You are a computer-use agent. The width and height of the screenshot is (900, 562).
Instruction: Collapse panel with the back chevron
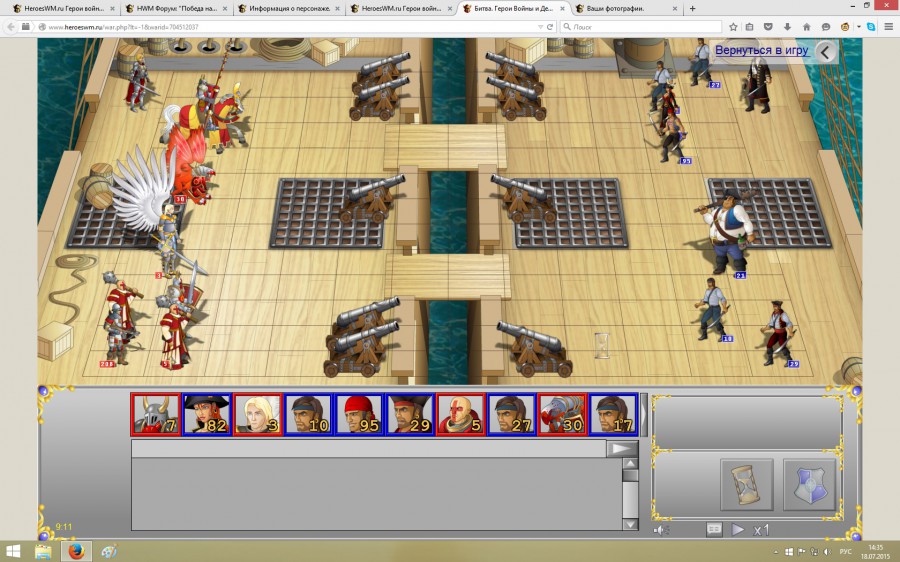(825, 52)
